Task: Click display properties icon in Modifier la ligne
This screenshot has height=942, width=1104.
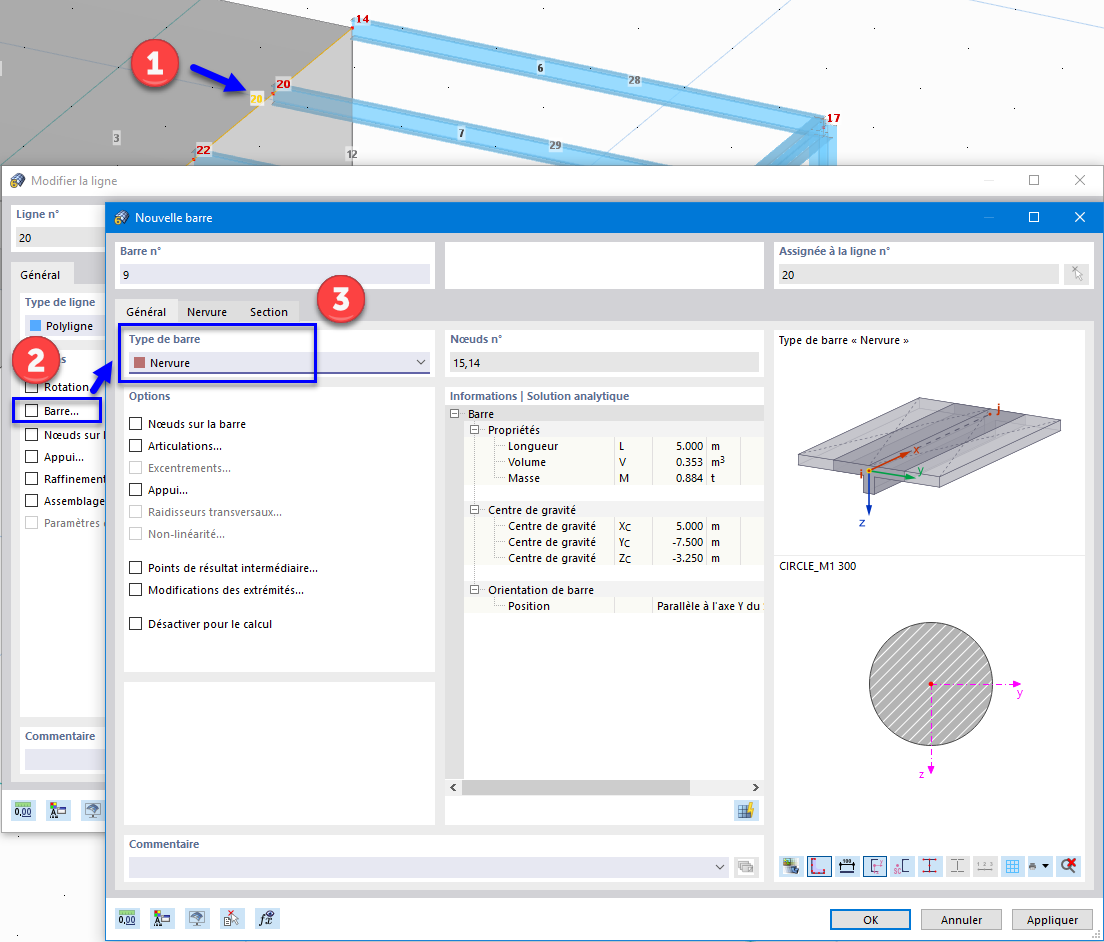Action: point(58,810)
